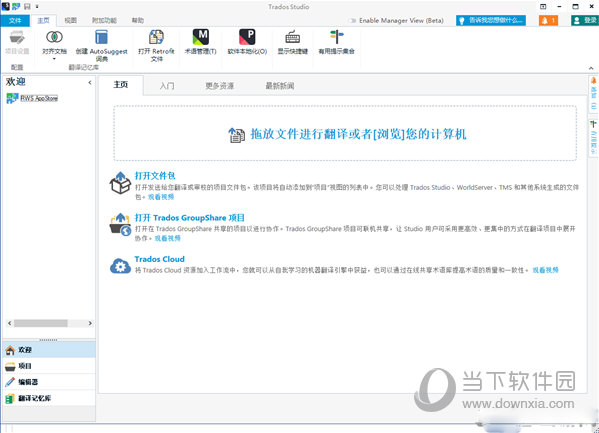Open the Trados Cloud link
The width and height of the screenshot is (599, 433).
(x=159, y=259)
